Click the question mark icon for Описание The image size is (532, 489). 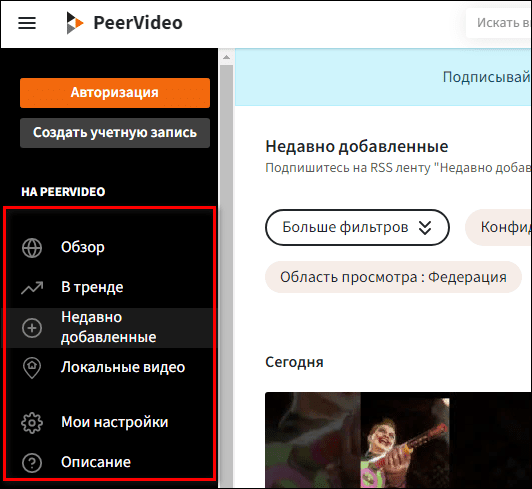[x=32, y=463]
